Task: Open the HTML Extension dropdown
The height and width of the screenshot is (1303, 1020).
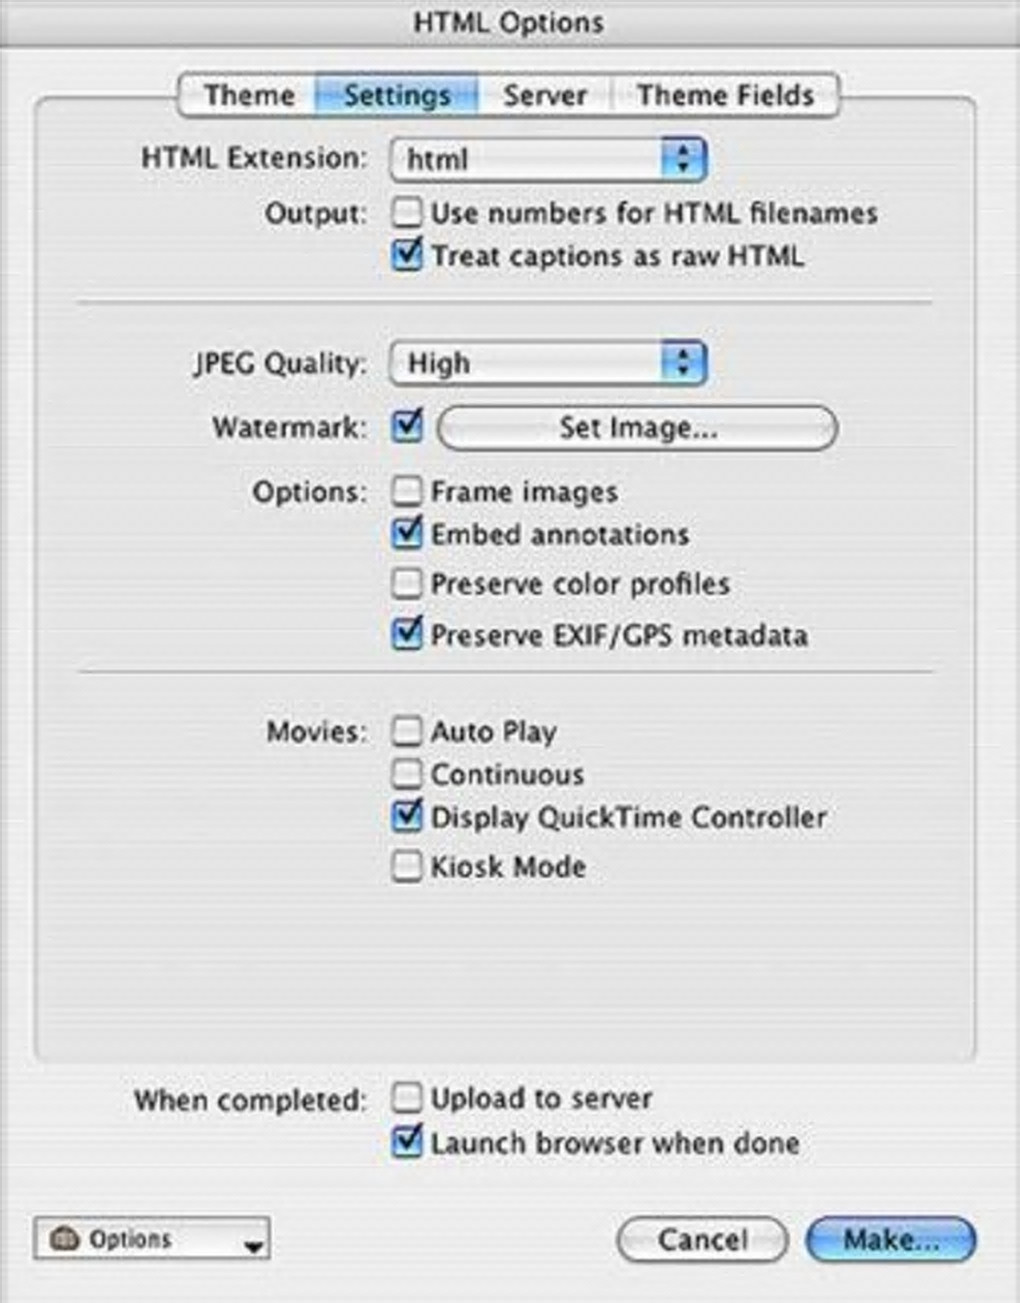Action: pos(548,160)
